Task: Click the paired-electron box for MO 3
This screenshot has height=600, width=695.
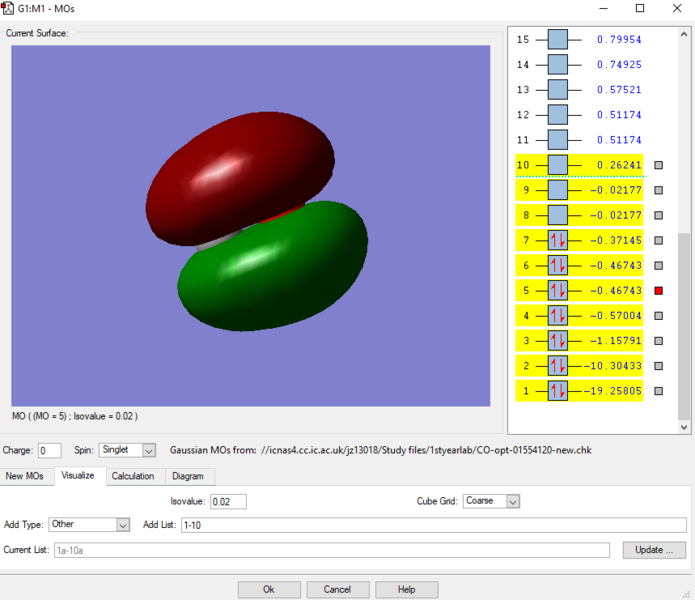Action: tap(558, 341)
